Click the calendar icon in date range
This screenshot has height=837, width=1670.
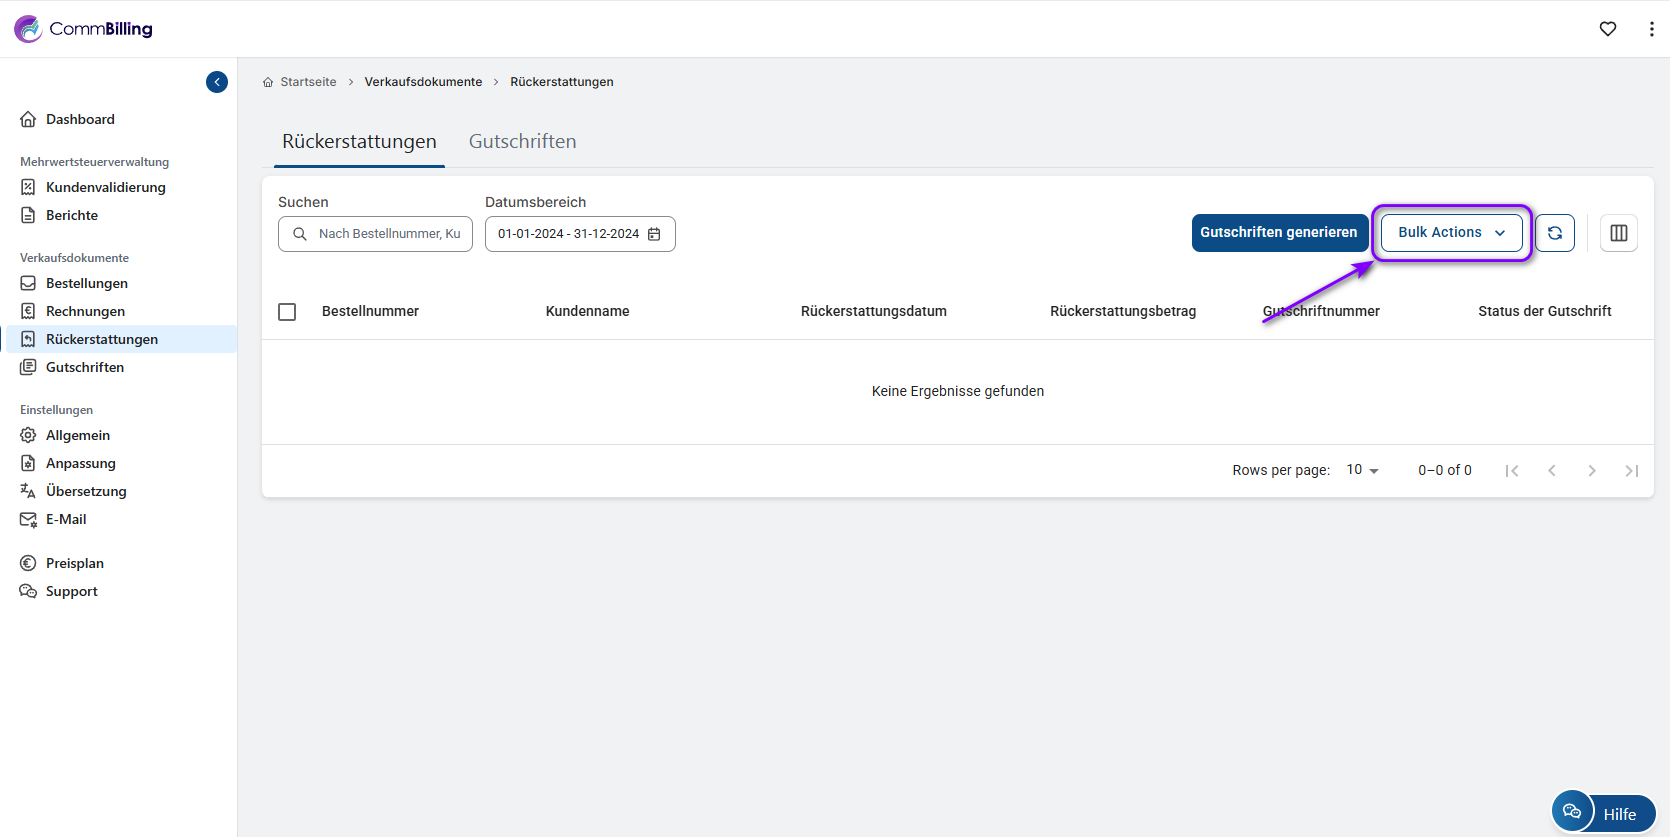coord(654,234)
